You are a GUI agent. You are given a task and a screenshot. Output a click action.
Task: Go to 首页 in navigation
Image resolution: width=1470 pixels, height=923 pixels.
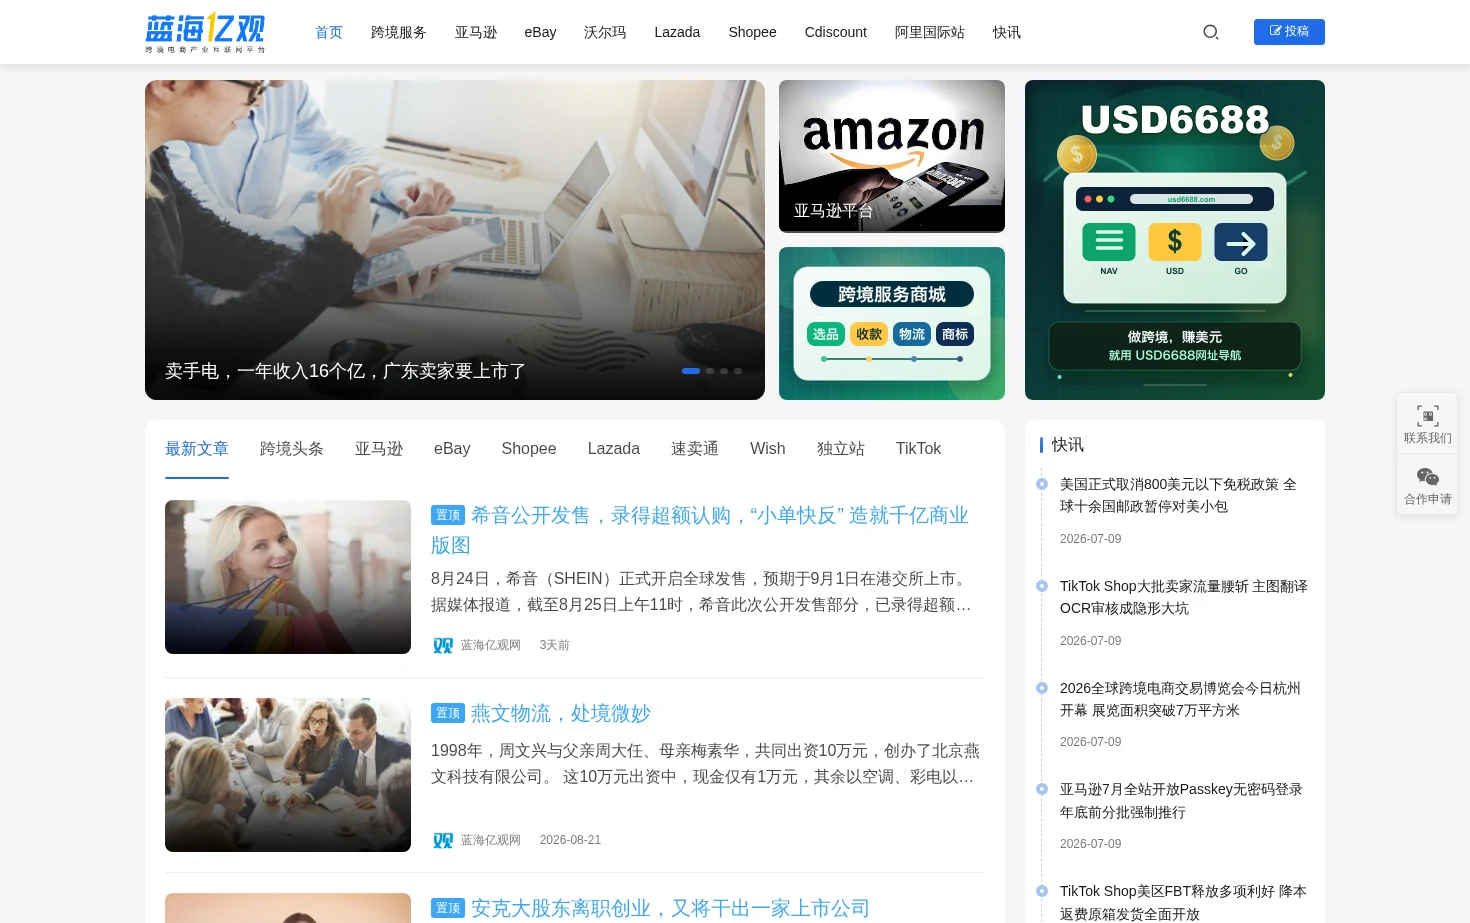tap(329, 32)
